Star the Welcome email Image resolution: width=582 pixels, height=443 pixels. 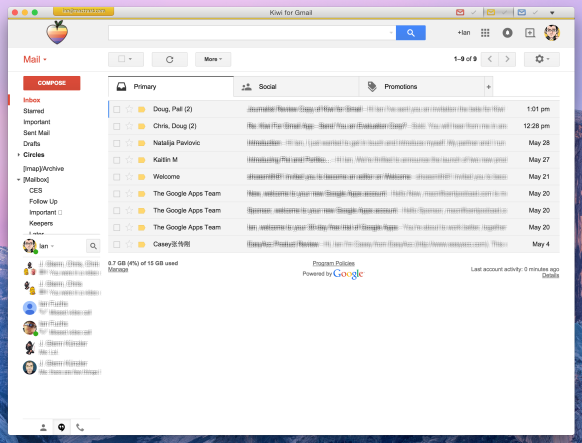pos(129,177)
